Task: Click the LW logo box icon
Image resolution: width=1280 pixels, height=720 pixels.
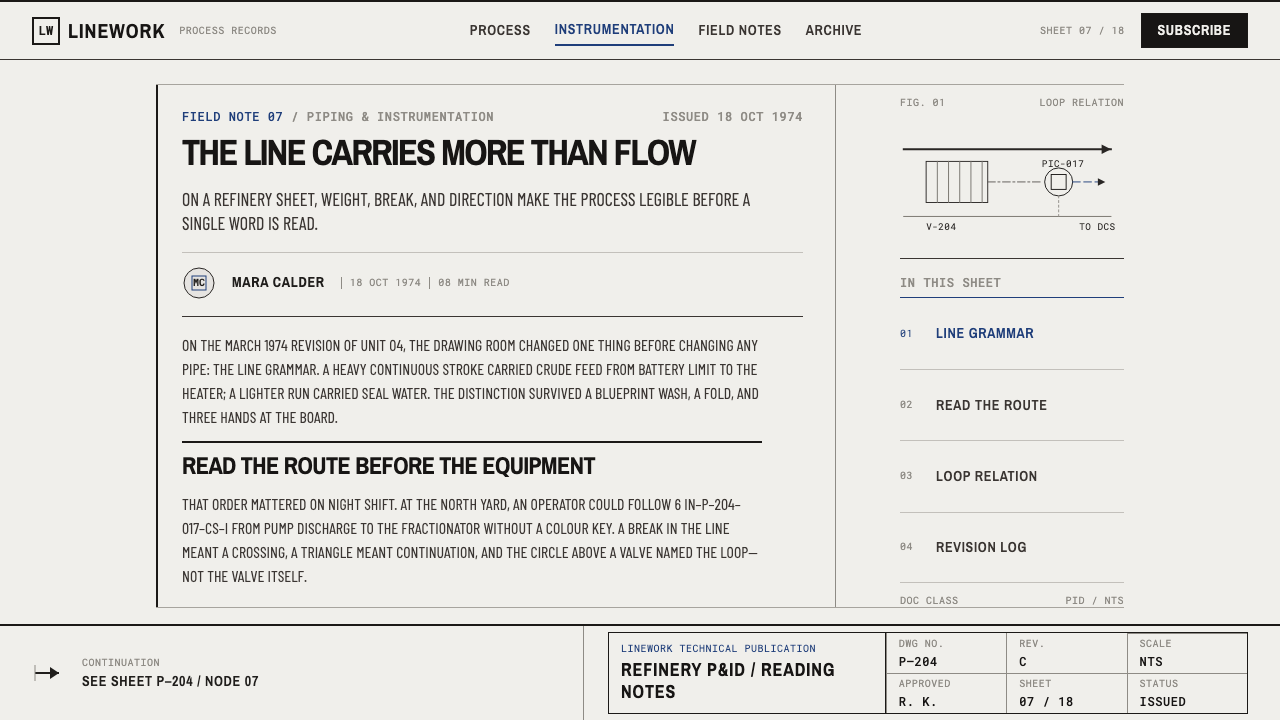Action: 46,31
